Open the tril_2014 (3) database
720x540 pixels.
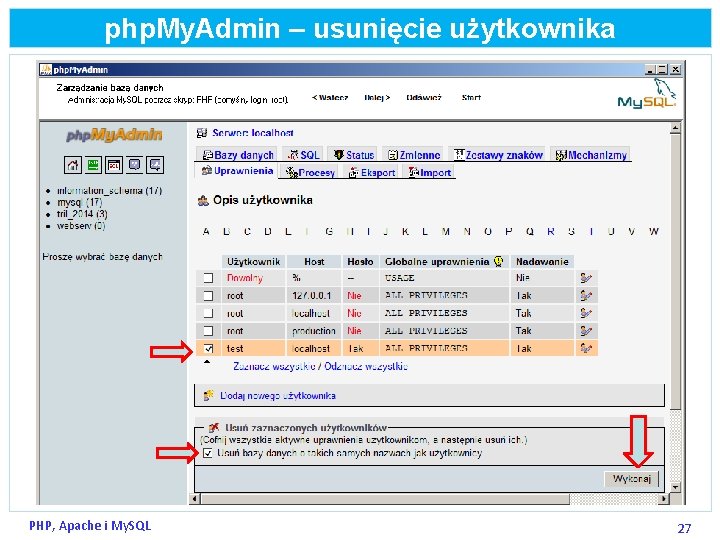point(82,214)
